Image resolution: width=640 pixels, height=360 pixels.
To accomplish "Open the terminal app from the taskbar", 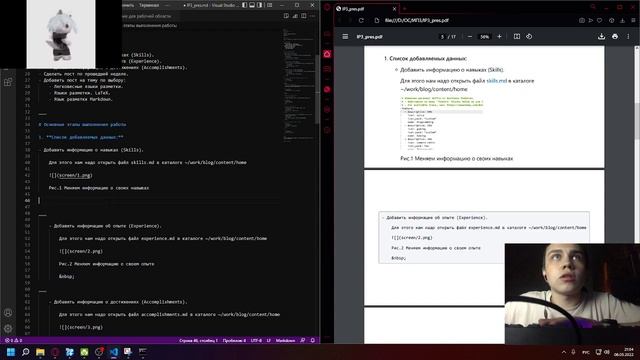I will (x=143, y=352).
